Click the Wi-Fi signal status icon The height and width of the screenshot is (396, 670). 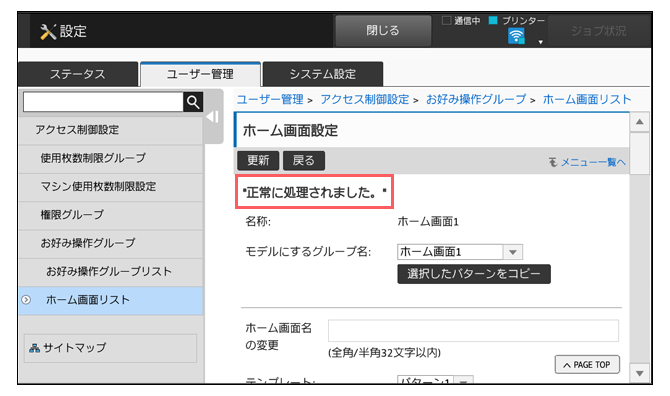click(x=516, y=36)
